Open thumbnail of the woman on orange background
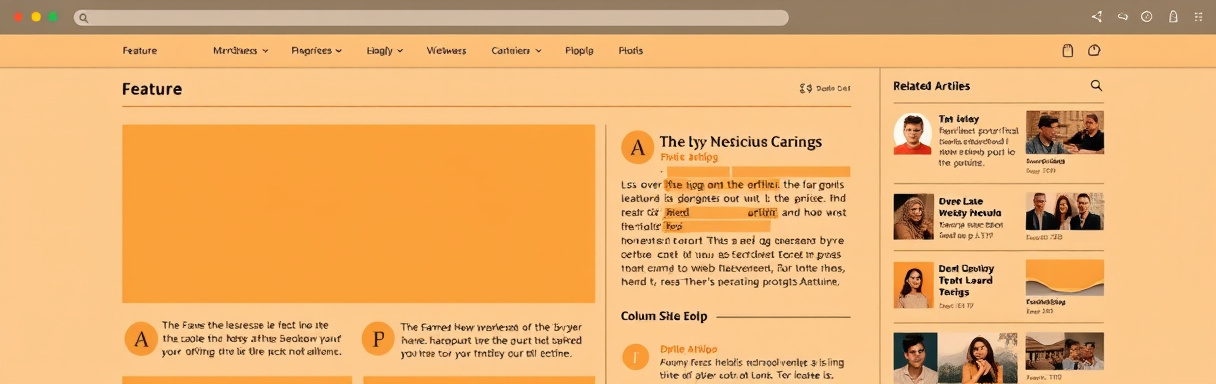The height and width of the screenshot is (384, 1216). 913,286
